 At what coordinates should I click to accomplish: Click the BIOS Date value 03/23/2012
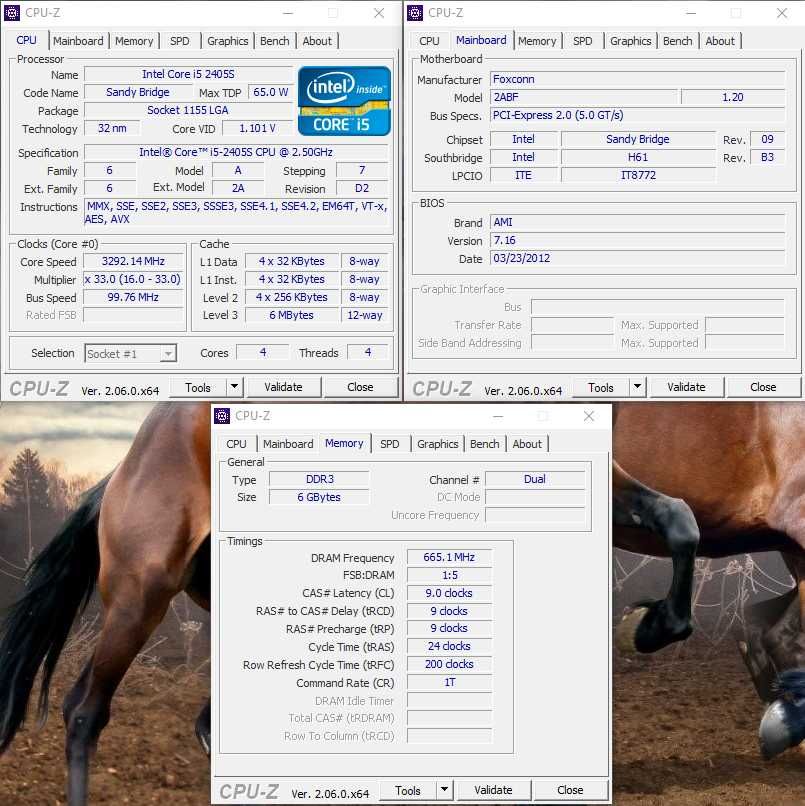click(x=637, y=258)
